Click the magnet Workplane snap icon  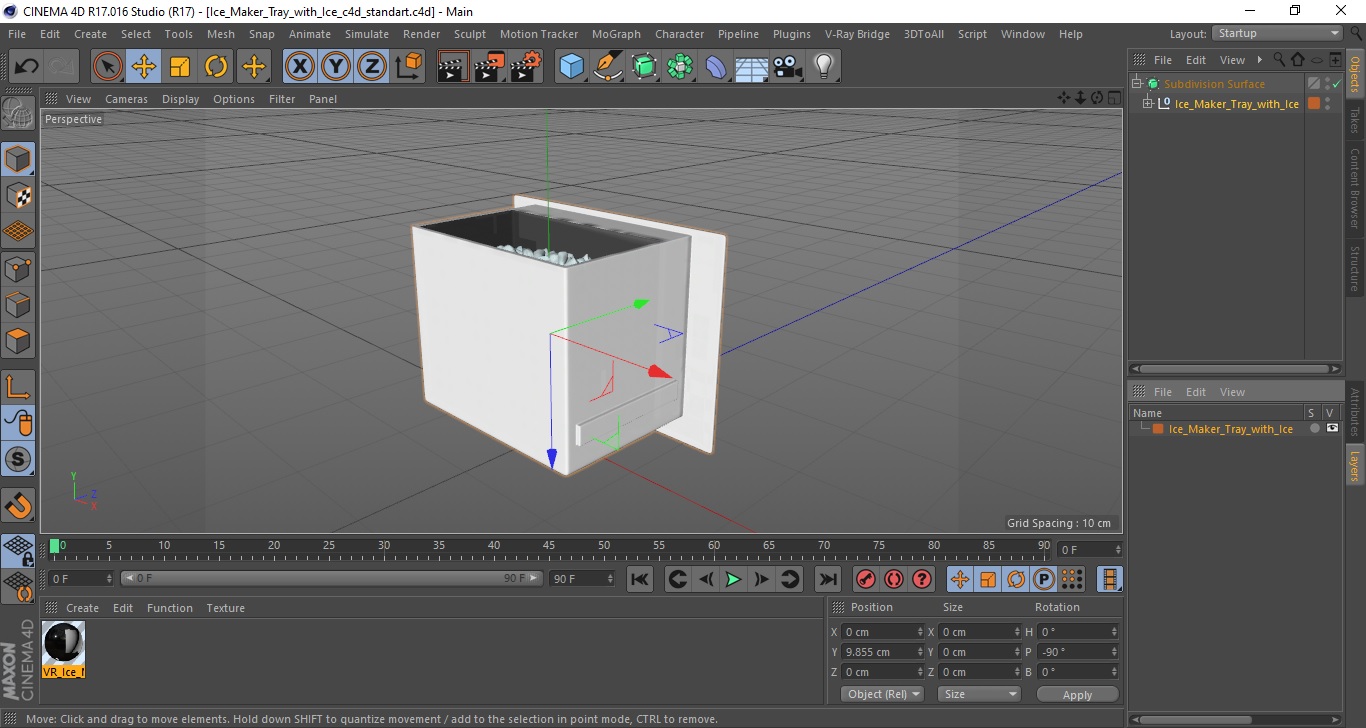point(18,506)
